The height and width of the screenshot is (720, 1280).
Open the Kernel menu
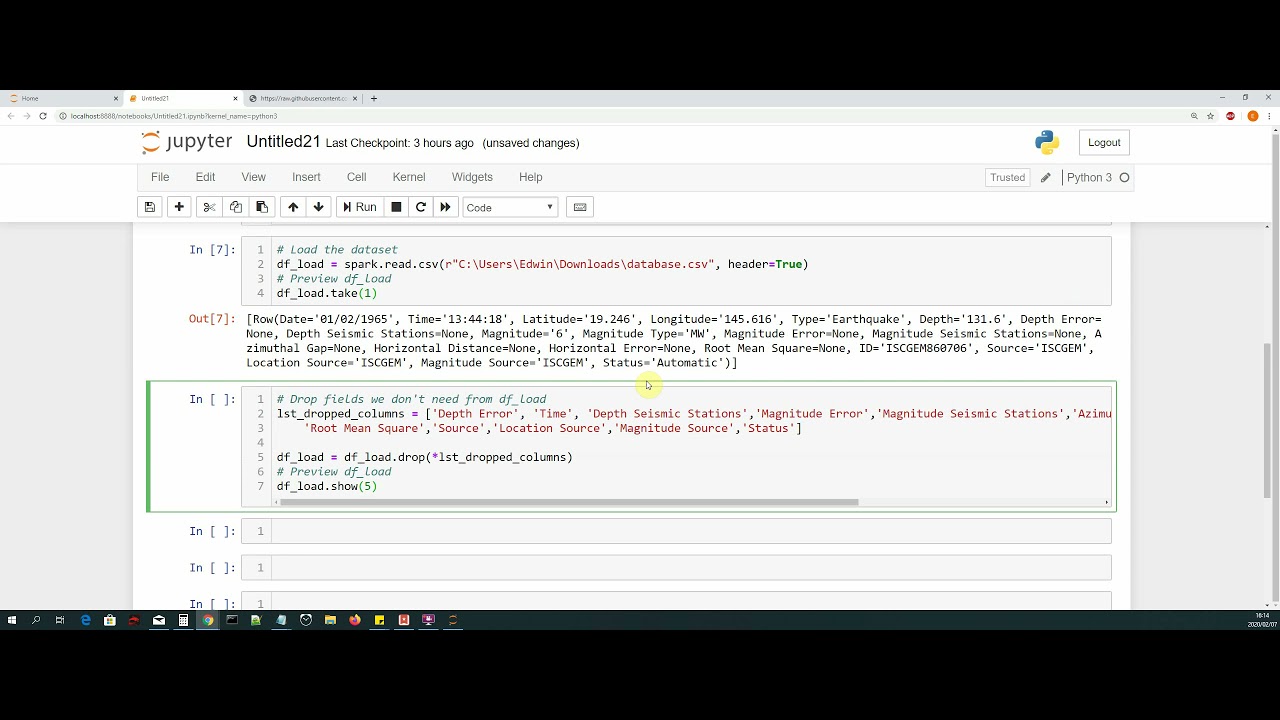(x=409, y=177)
